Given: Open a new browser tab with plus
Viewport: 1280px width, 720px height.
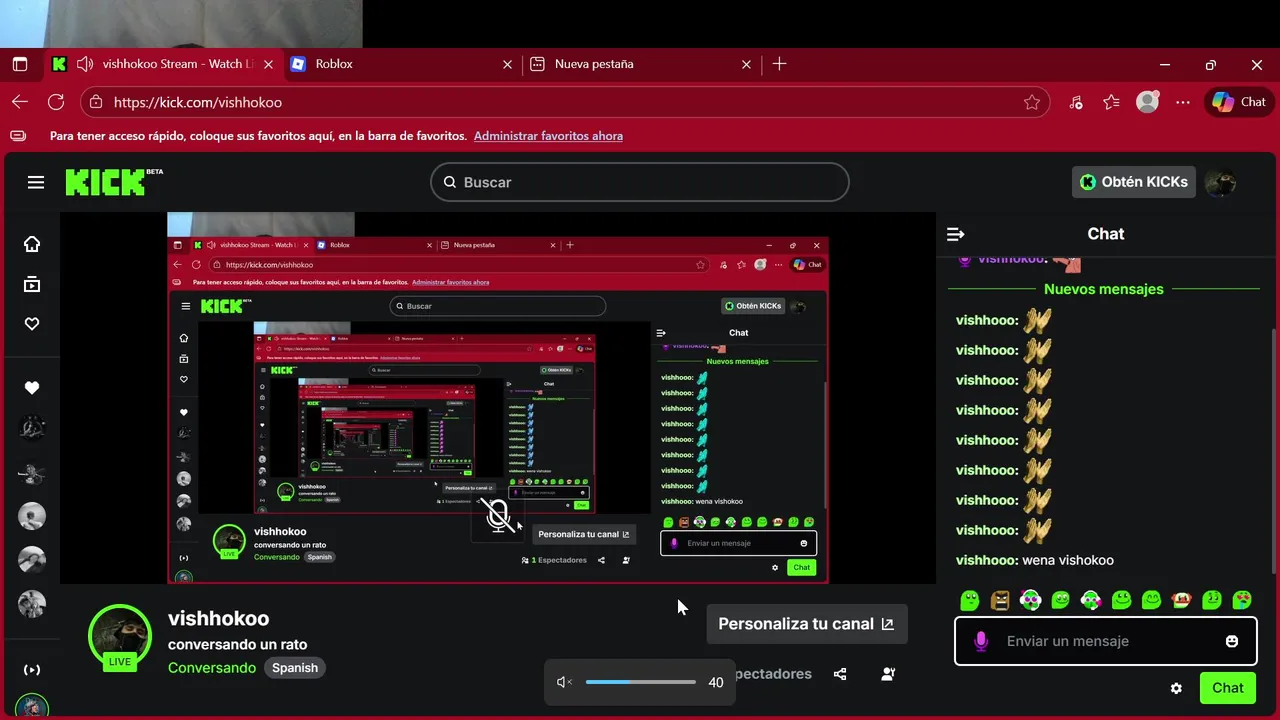Looking at the screenshot, I should pos(780,64).
